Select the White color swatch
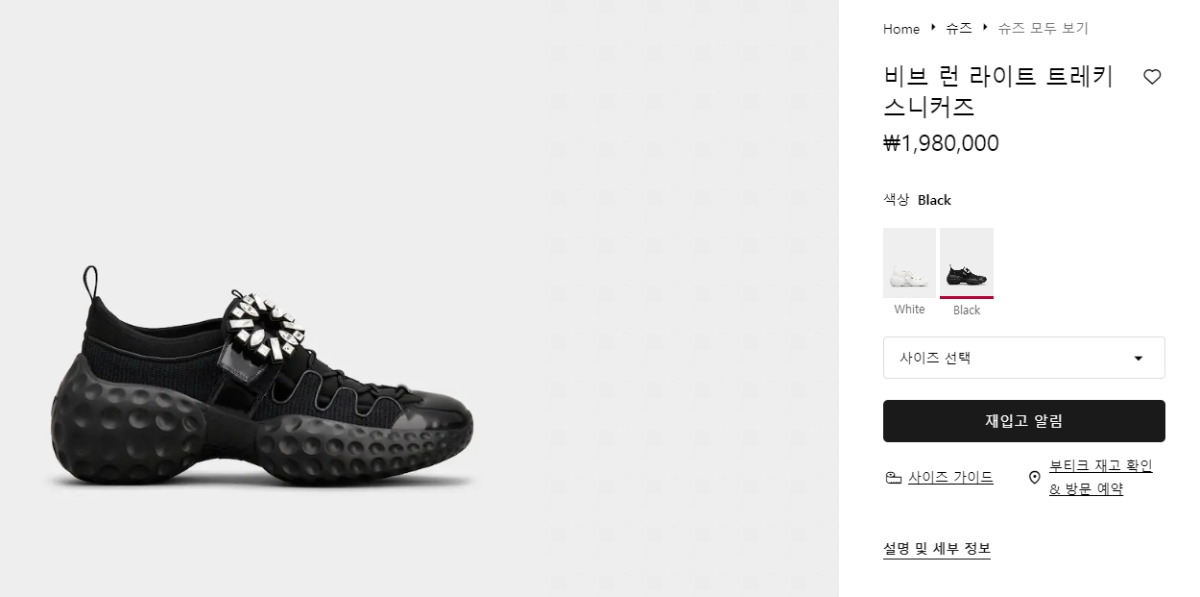Screen dimensions: 1200x597 pos(909,262)
